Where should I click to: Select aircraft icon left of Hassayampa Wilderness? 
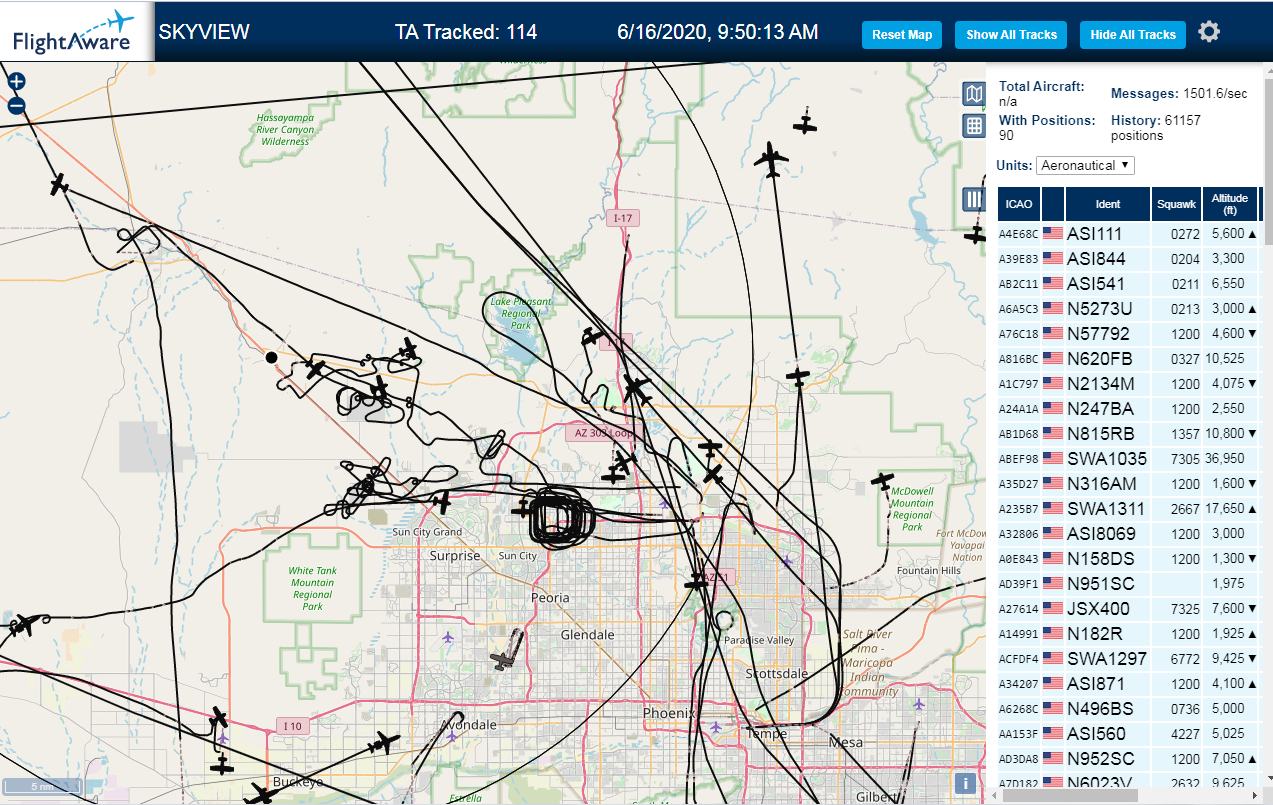pyautogui.click(x=59, y=185)
